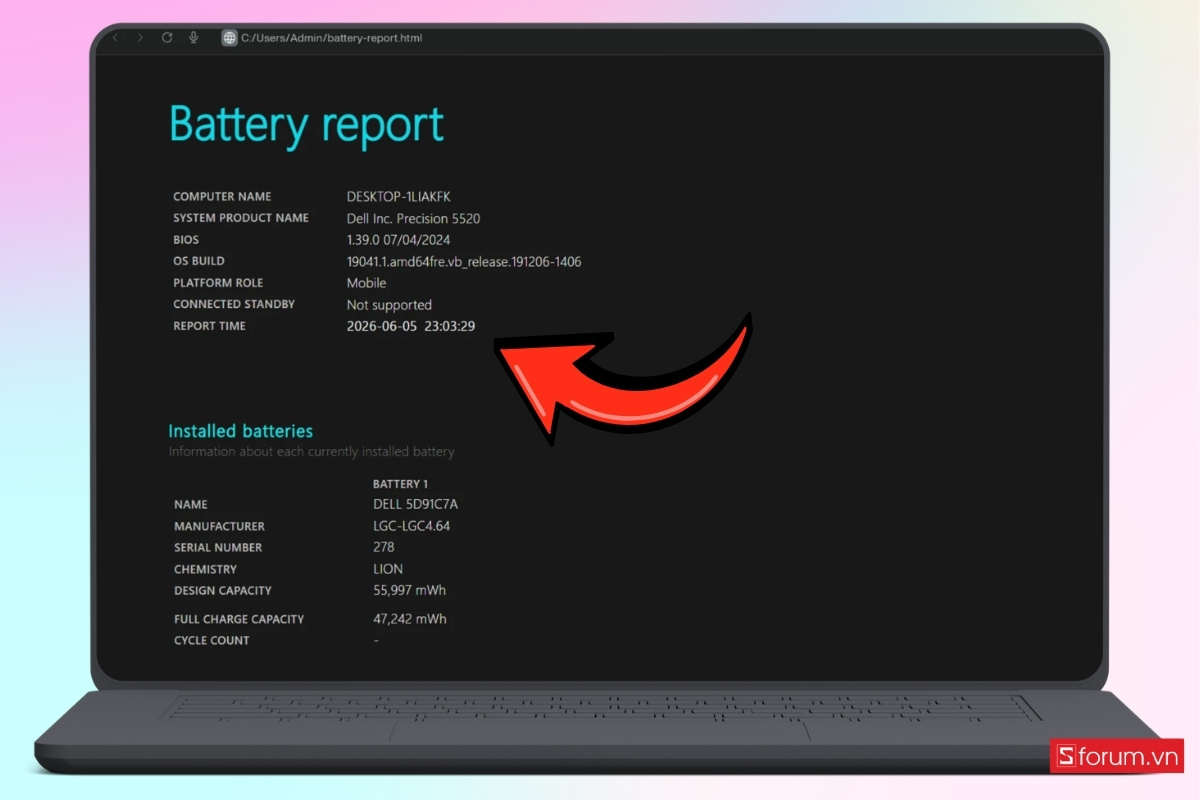Select the NAME label in batteries table
1200x800 pixels.
[x=191, y=505]
